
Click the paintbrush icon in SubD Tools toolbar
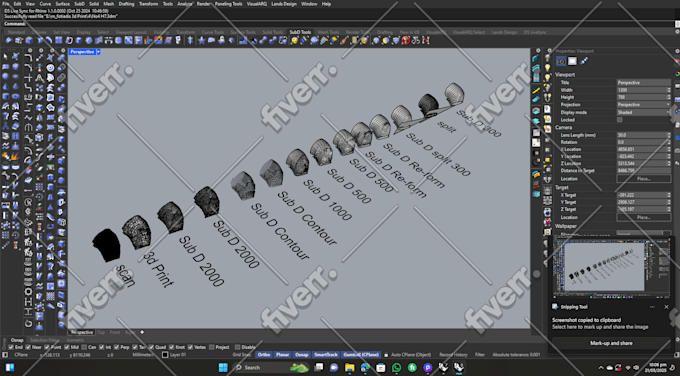pos(344,40)
